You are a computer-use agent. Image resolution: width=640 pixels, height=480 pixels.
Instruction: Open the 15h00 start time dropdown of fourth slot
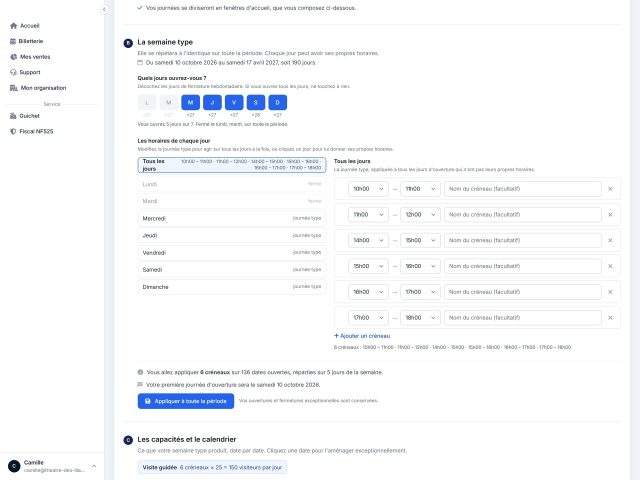368,266
